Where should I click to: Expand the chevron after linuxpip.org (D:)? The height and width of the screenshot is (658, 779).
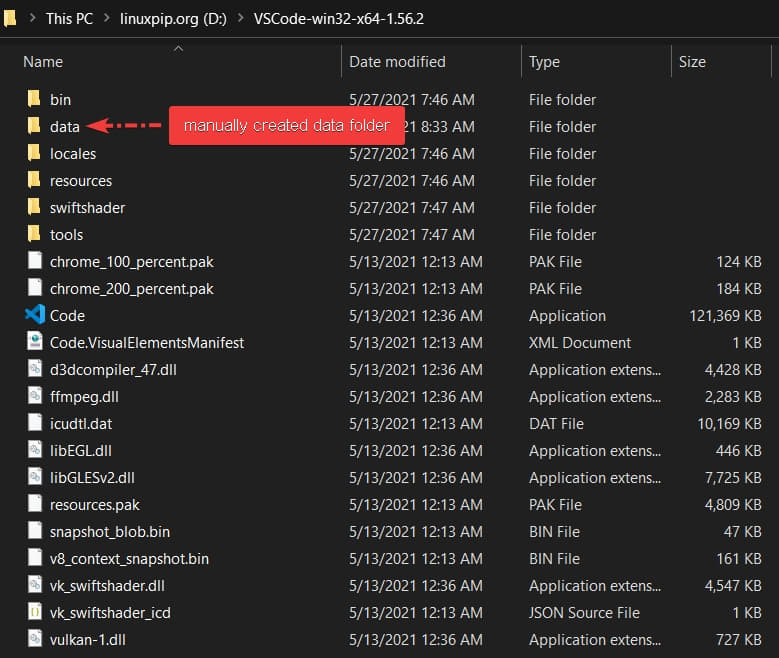[240, 18]
